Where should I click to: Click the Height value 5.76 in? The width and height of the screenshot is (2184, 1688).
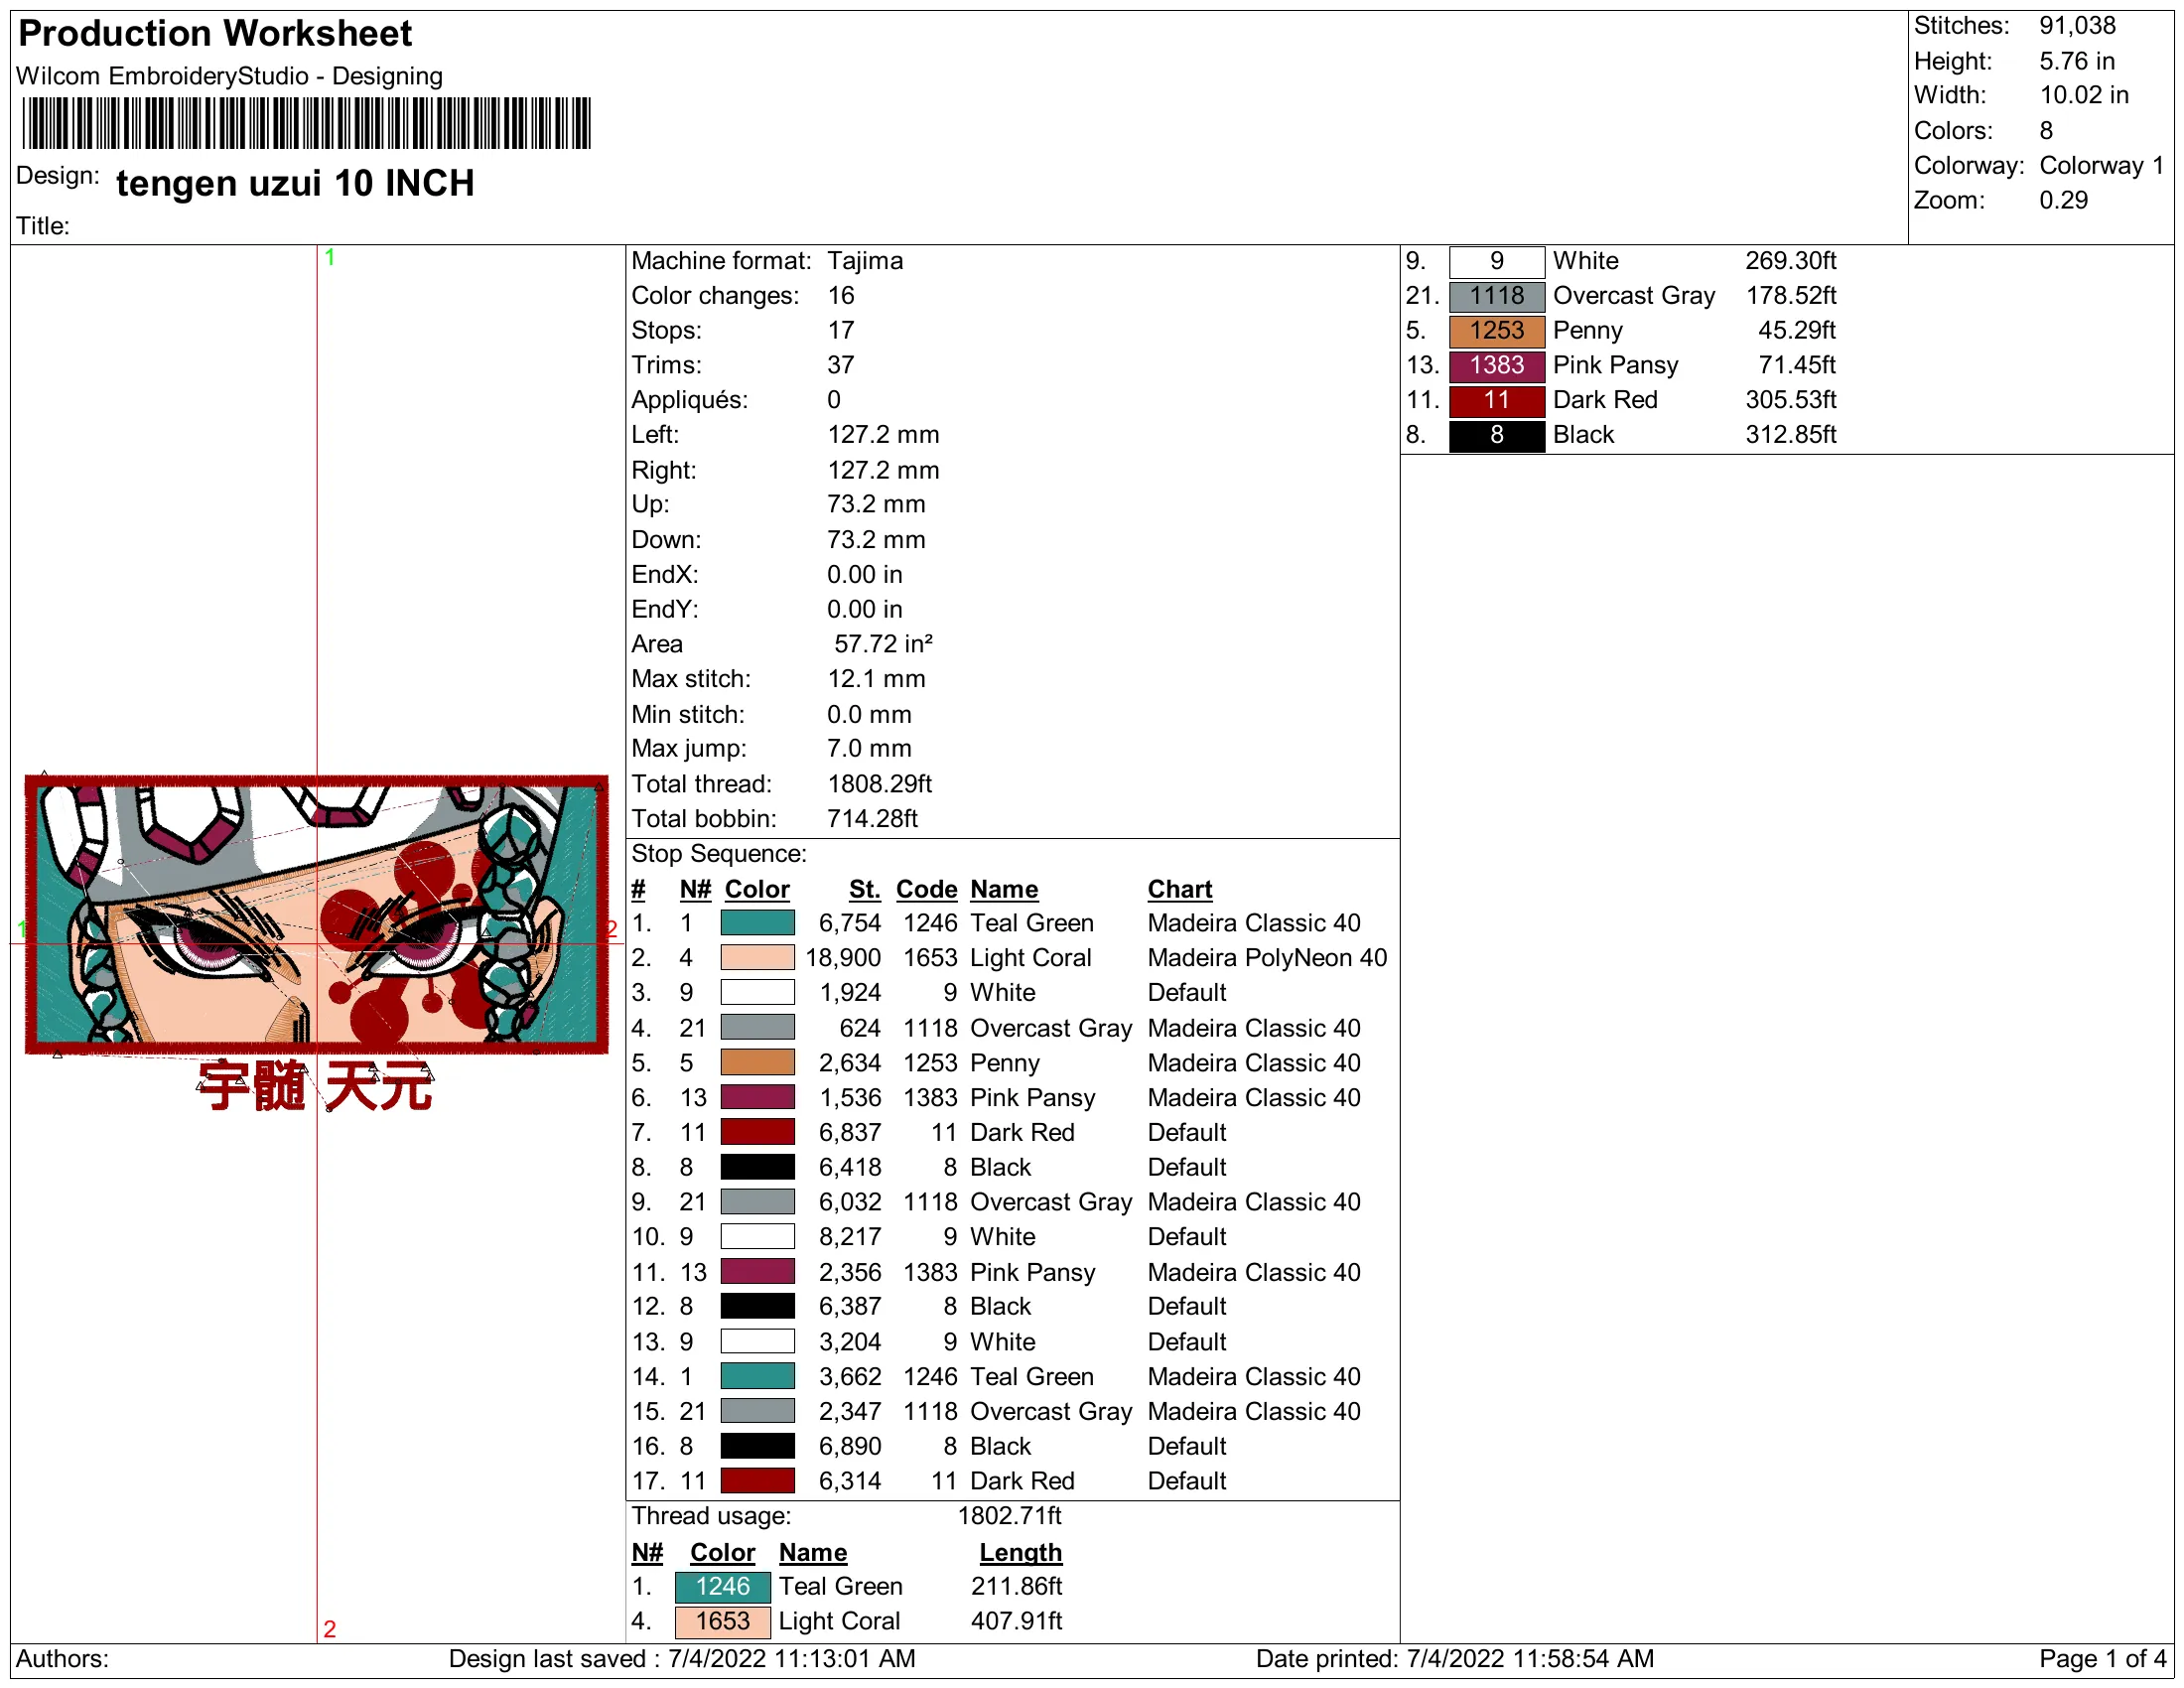[x=2077, y=61]
